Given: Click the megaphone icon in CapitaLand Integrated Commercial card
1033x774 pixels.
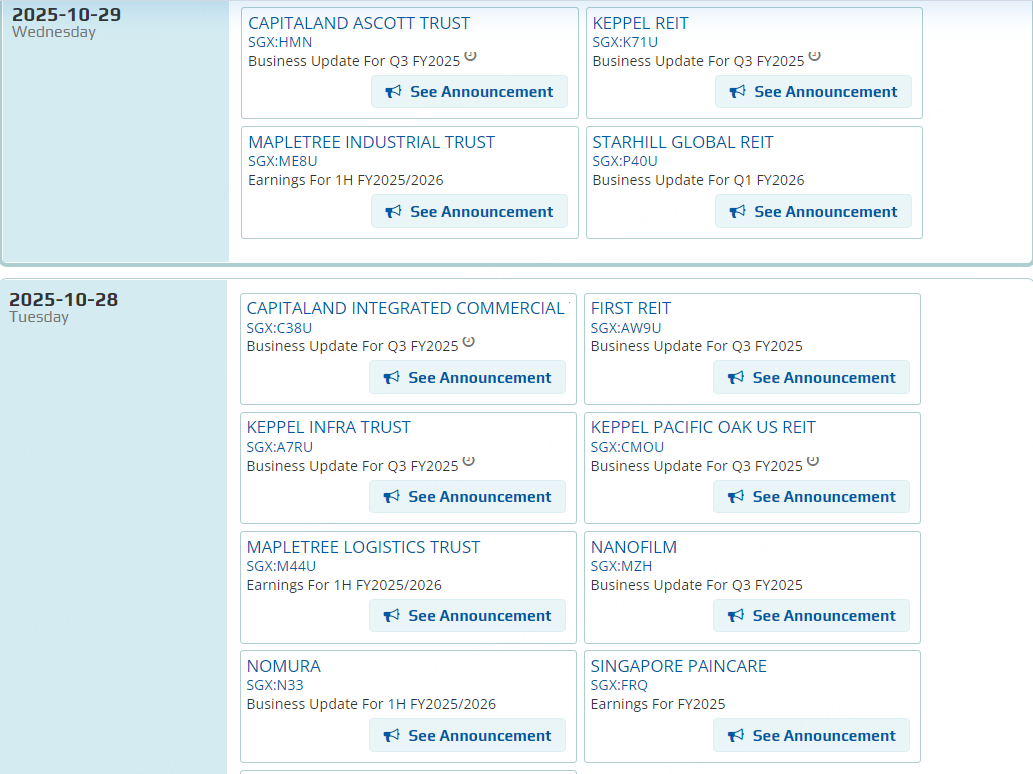Looking at the screenshot, I should 391,377.
